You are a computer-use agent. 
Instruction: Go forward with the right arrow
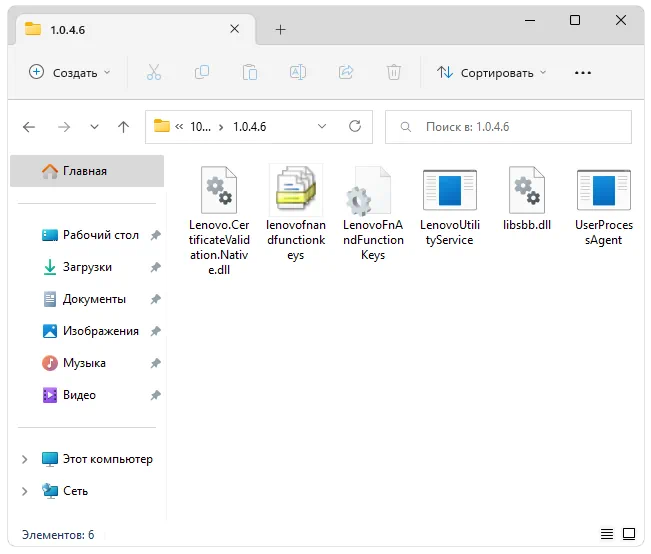click(x=64, y=127)
